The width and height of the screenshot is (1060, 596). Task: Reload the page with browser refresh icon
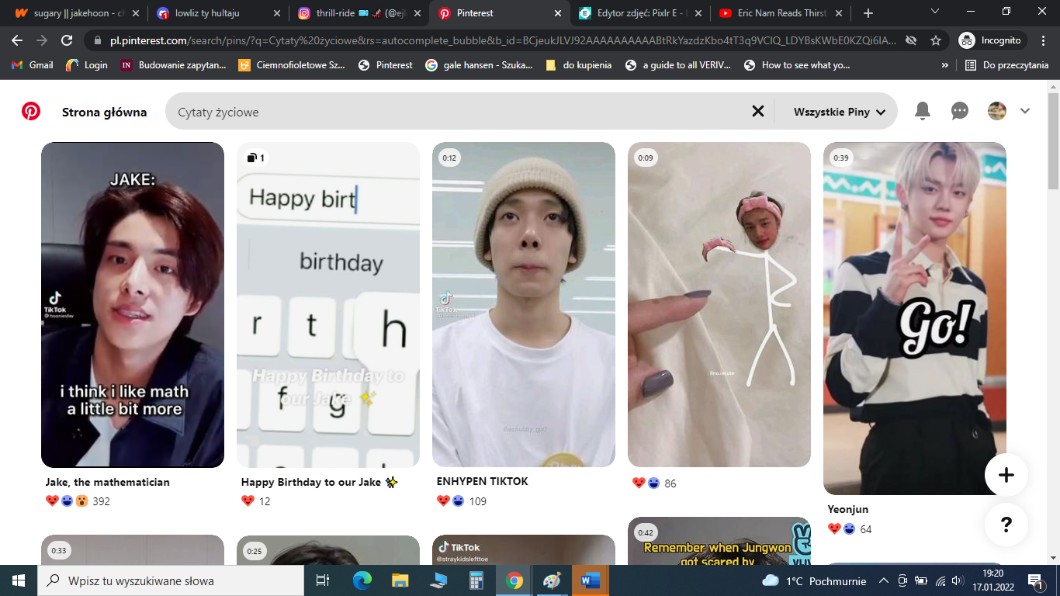point(67,41)
